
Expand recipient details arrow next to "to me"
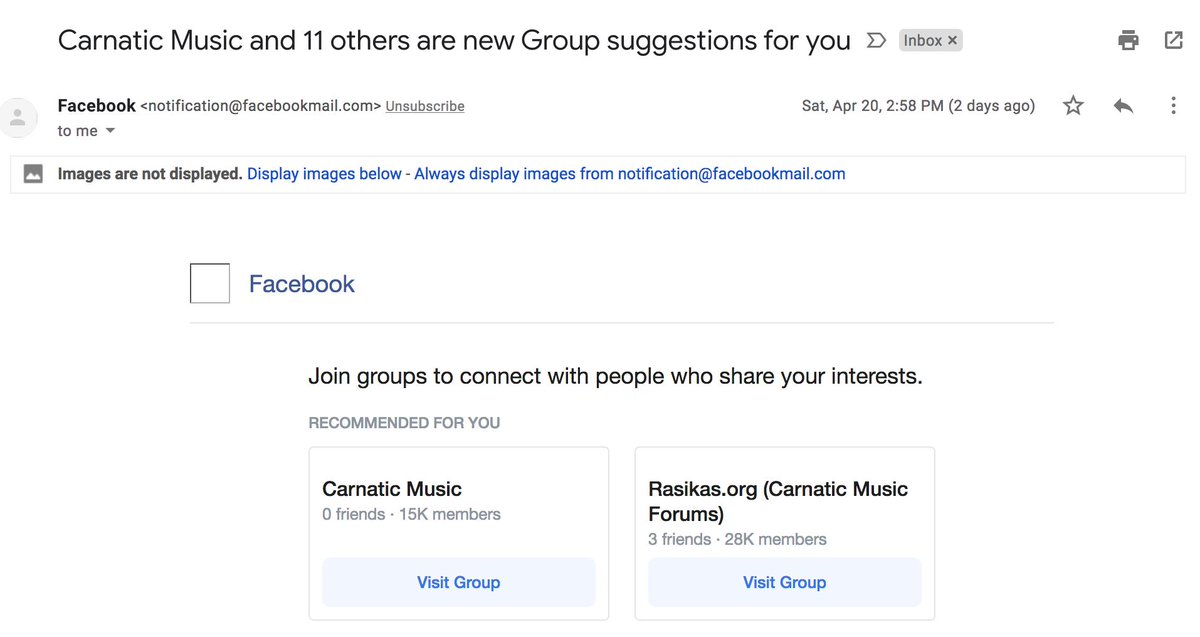110,132
